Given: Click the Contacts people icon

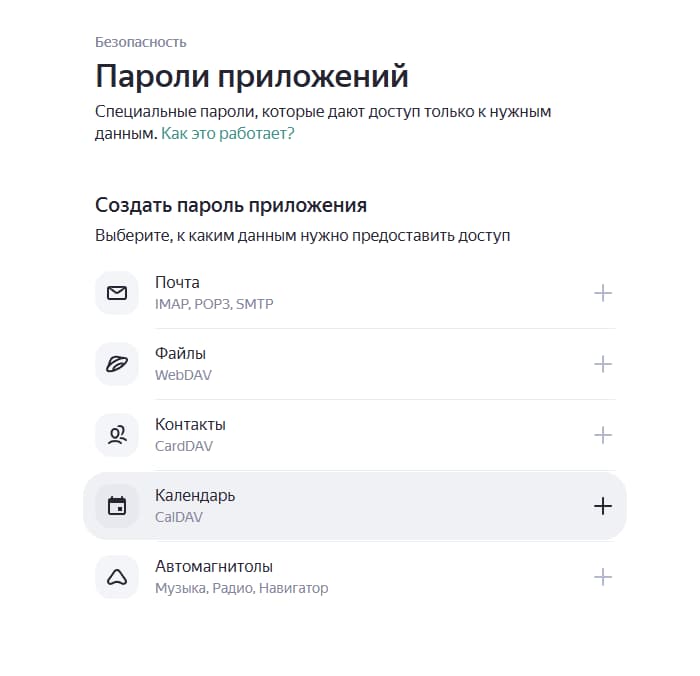Looking at the screenshot, I should coord(117,435).
